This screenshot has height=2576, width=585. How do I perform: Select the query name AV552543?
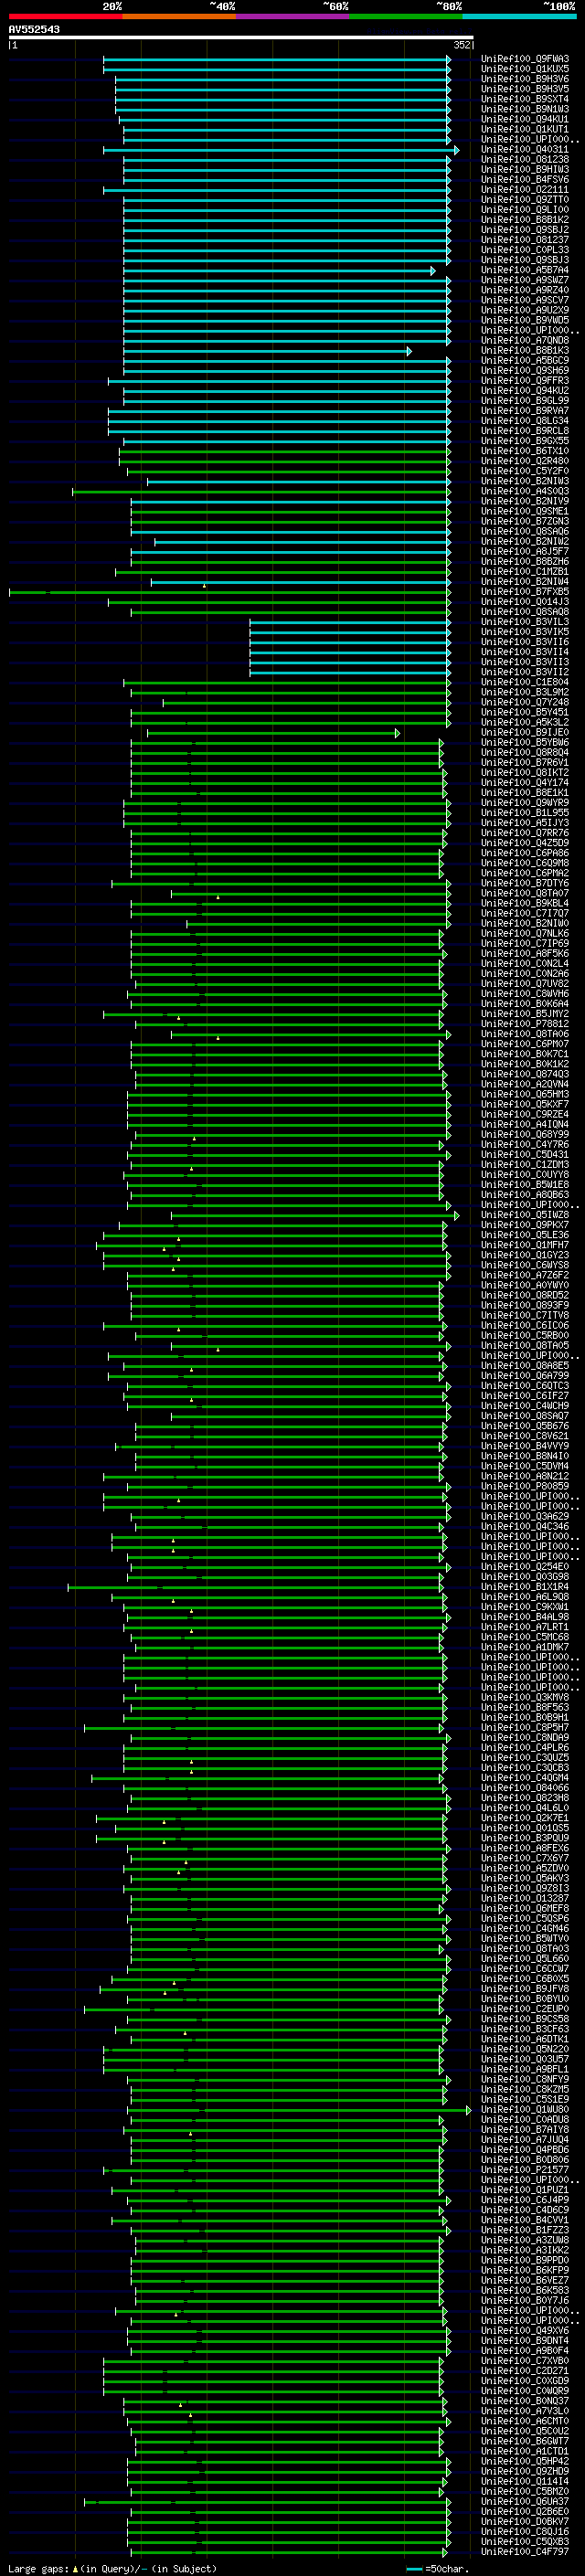tap(34, 30)
